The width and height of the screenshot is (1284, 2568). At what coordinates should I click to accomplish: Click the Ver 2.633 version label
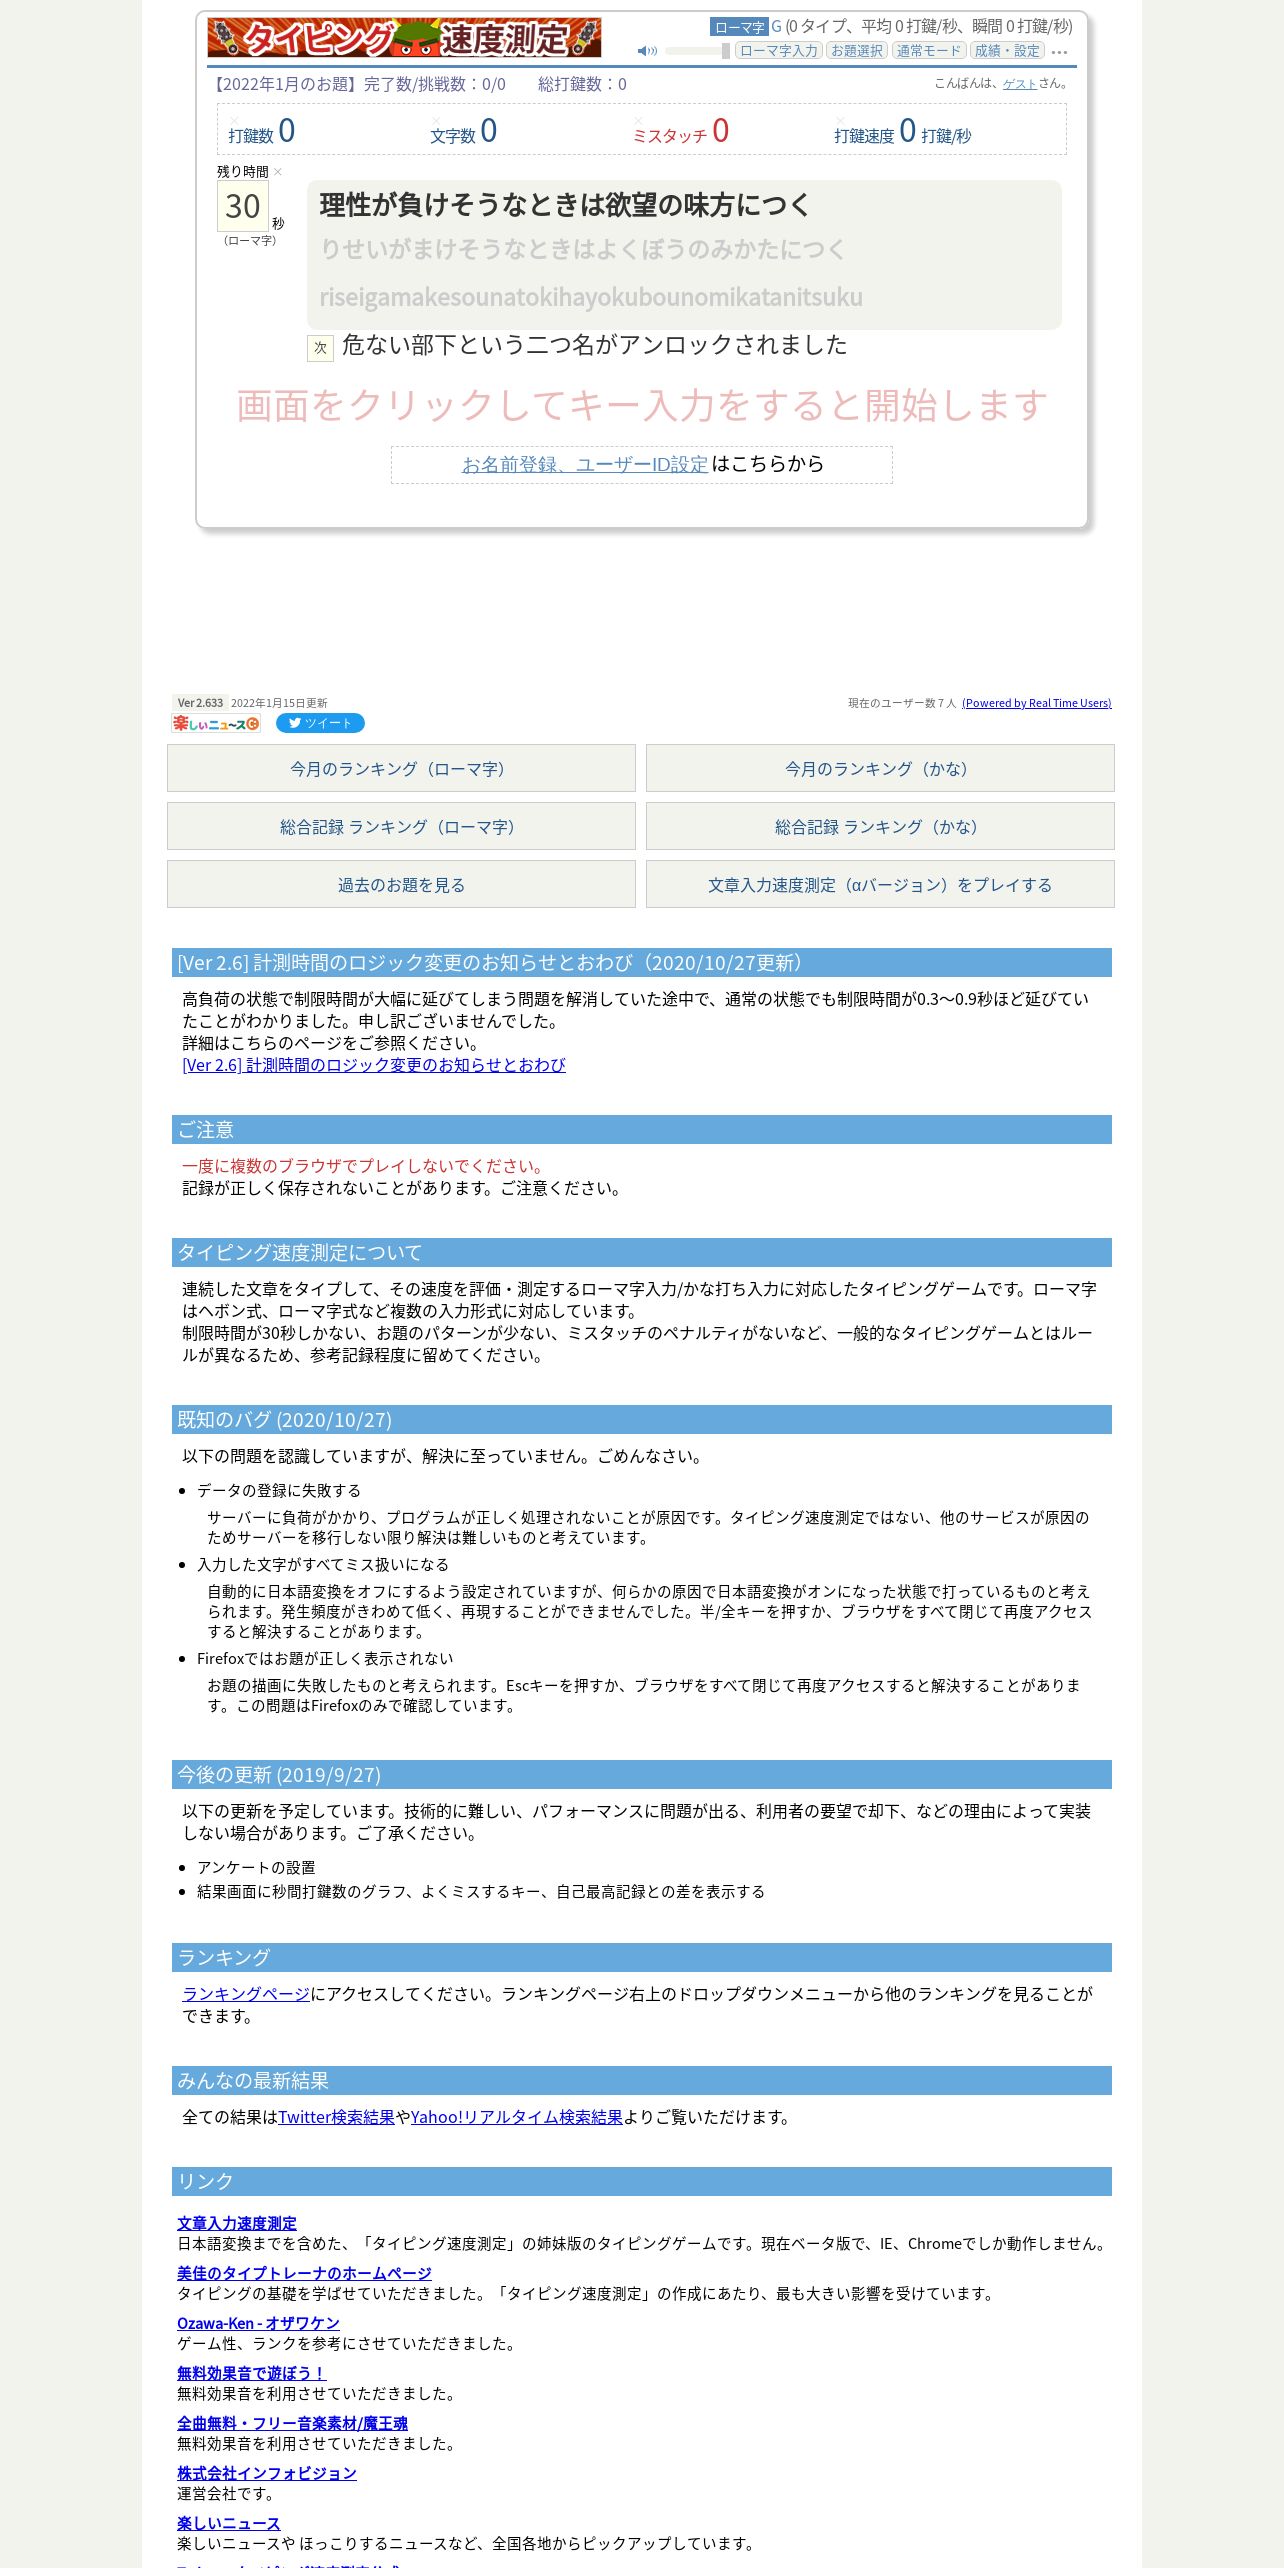[x=200, y=703]
